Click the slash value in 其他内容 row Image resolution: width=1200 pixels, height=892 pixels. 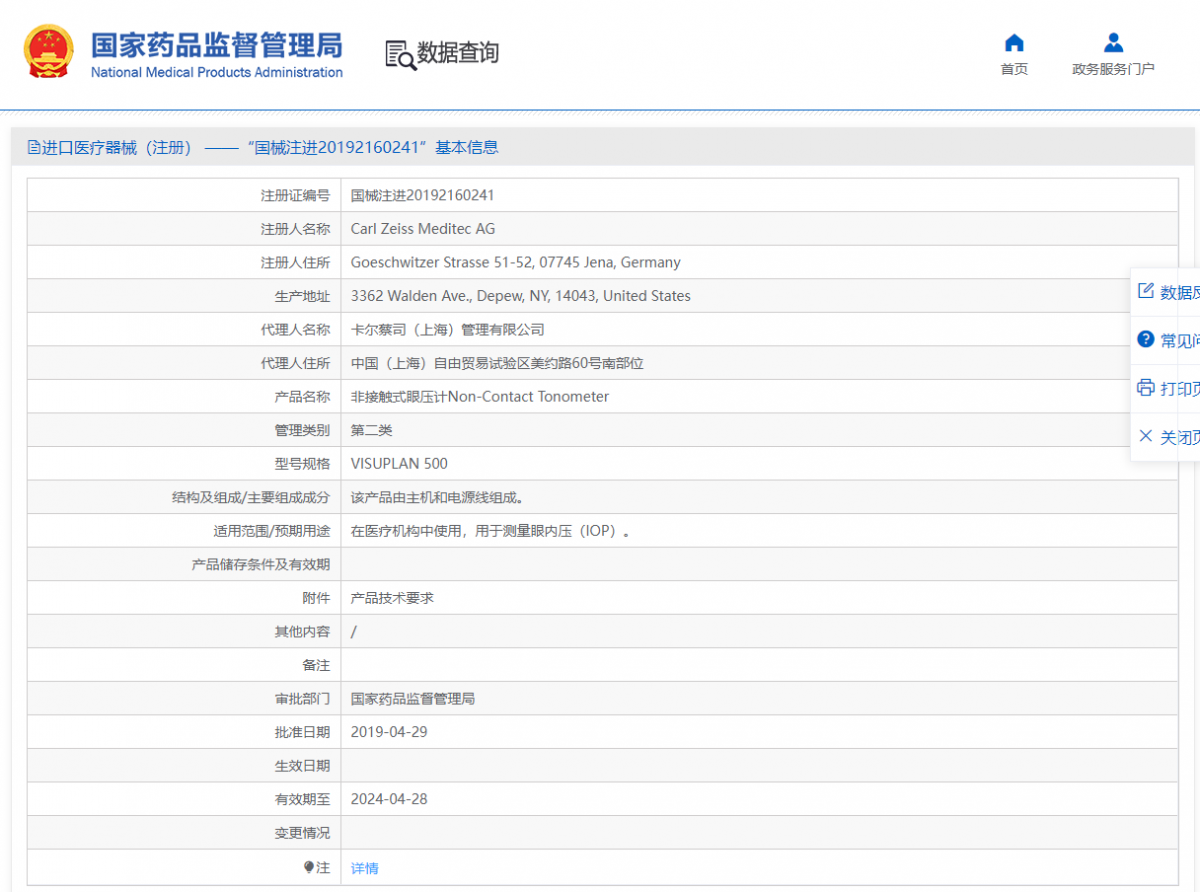coord(354,632)
